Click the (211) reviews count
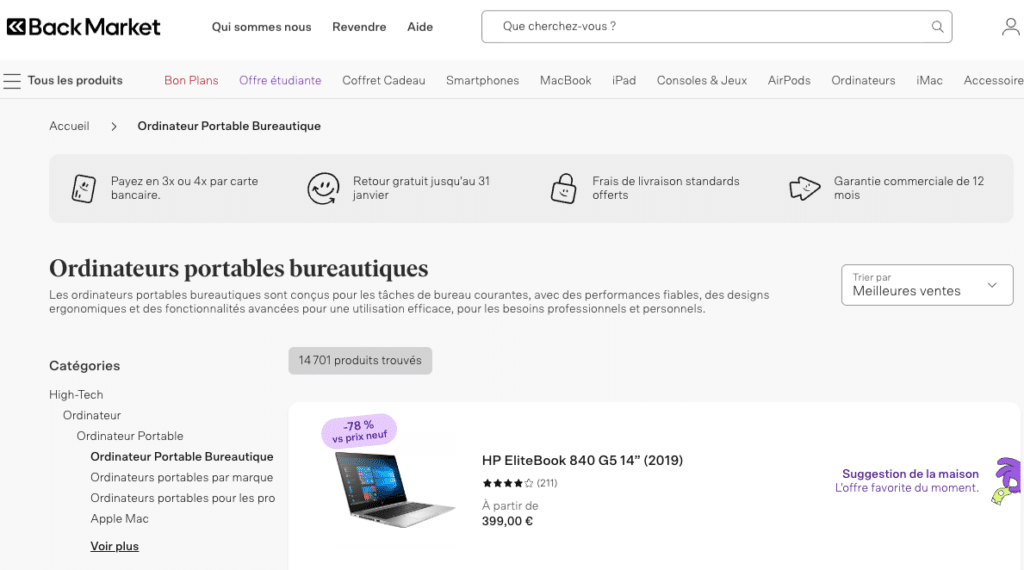Image resolution: width=1024 pixels, height=570 pixels. [547, 483]
